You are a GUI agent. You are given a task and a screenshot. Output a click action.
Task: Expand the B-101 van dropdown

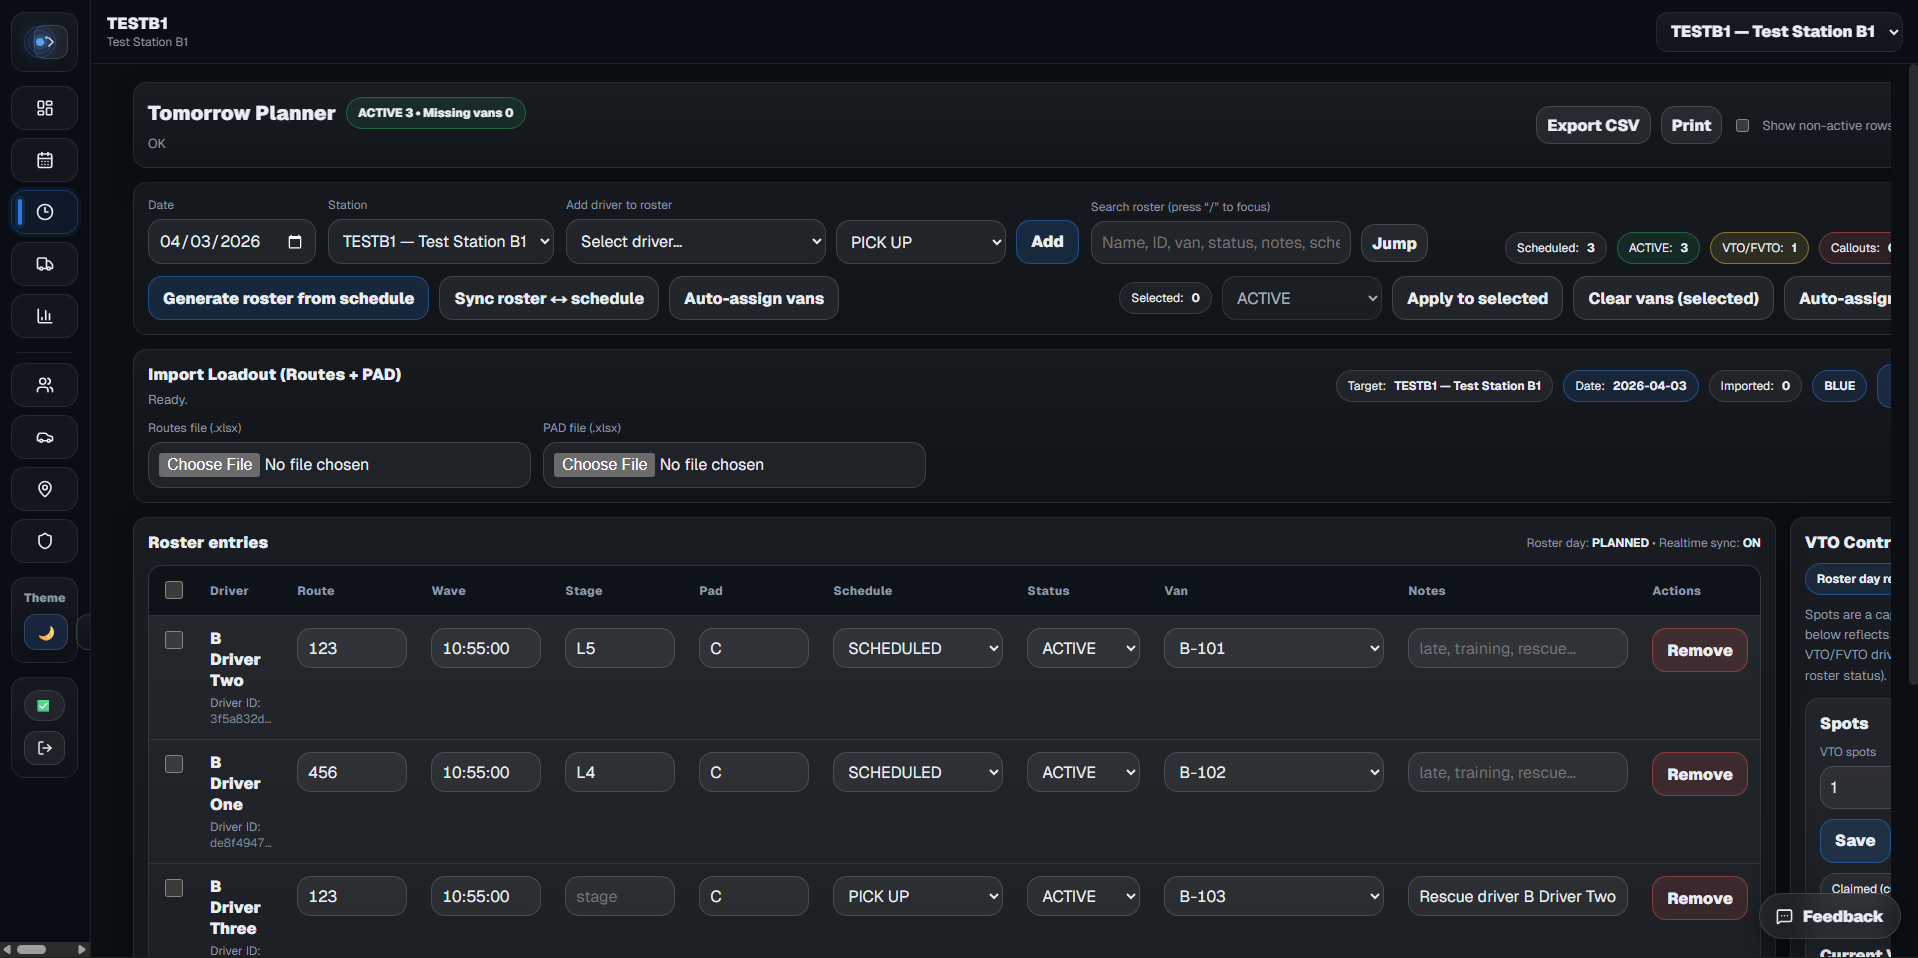coord(1273,649)
